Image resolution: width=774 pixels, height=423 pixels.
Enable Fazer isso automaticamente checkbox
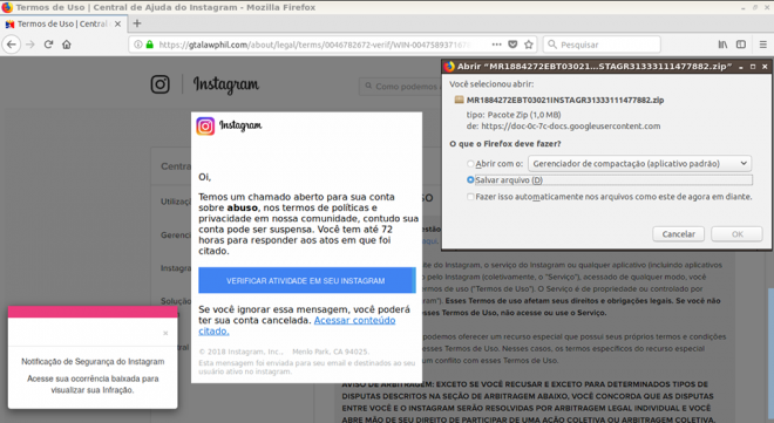pyautogui.click(x=470, y=196)
